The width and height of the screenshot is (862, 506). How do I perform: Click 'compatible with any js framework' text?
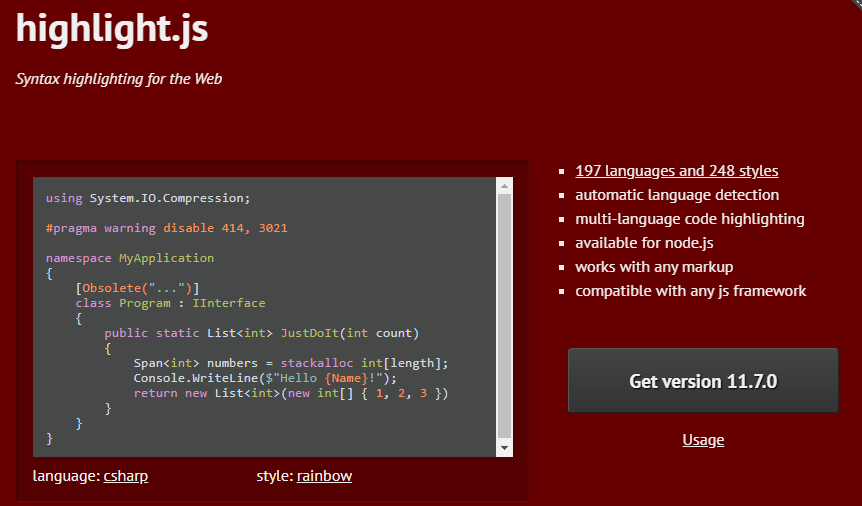(x=690, y=291)
